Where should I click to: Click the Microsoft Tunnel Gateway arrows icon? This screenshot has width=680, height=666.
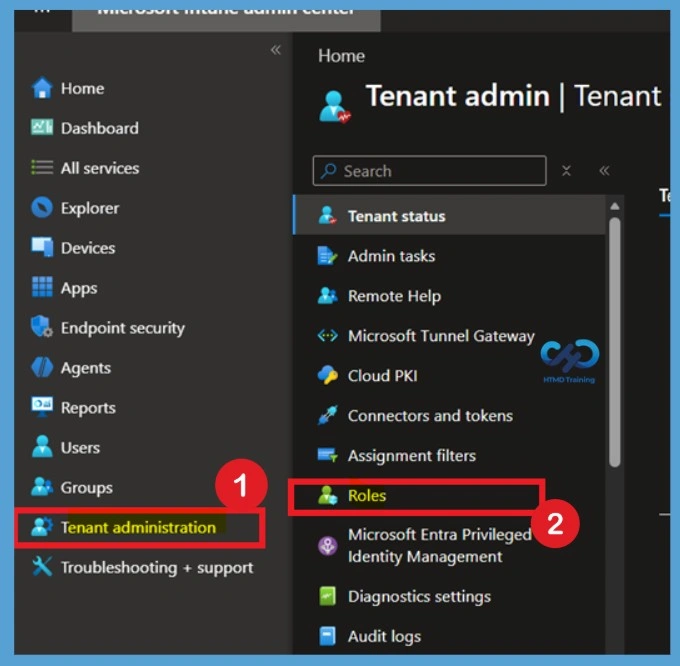pos(327,336)
